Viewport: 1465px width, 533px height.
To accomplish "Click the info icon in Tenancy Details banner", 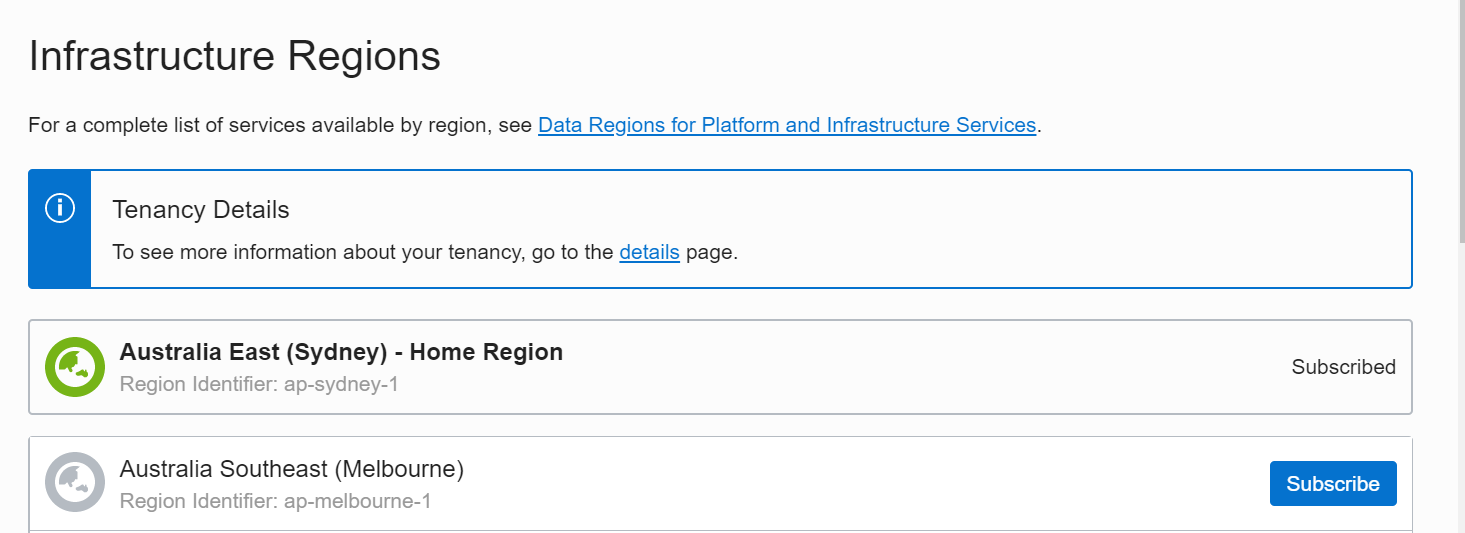I will coord(60,209).
